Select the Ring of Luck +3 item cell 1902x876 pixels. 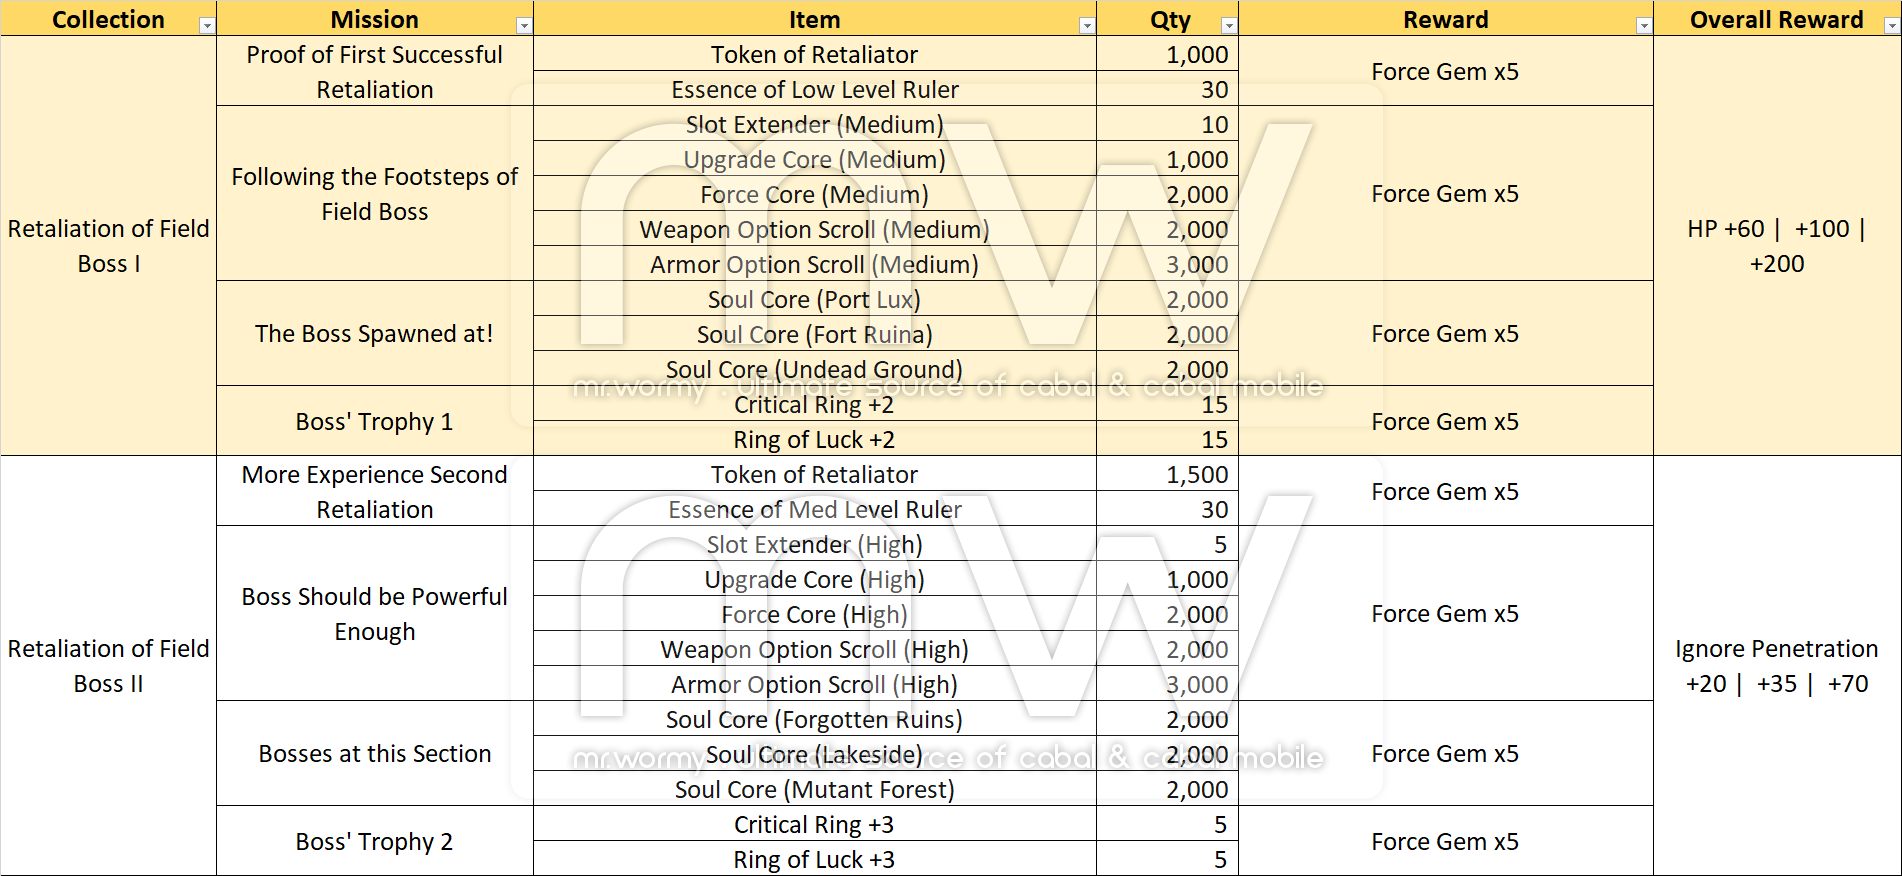pyautogui.click(x=814, y=860)
